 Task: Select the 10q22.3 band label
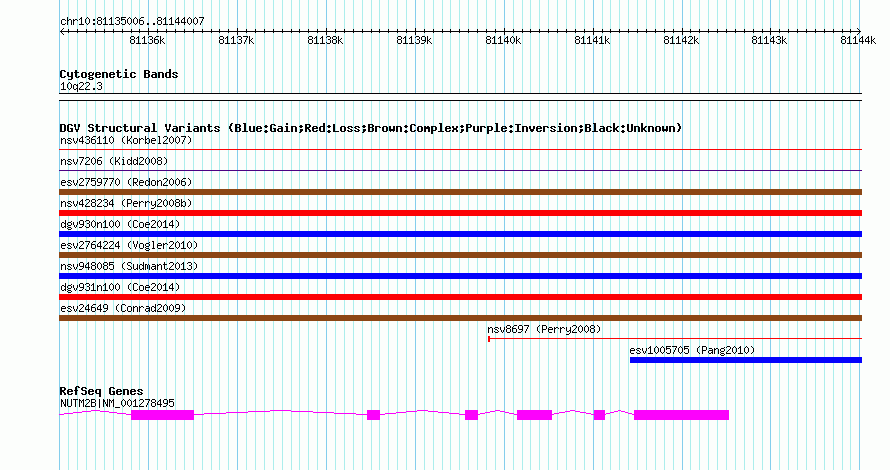click(81, 86)
